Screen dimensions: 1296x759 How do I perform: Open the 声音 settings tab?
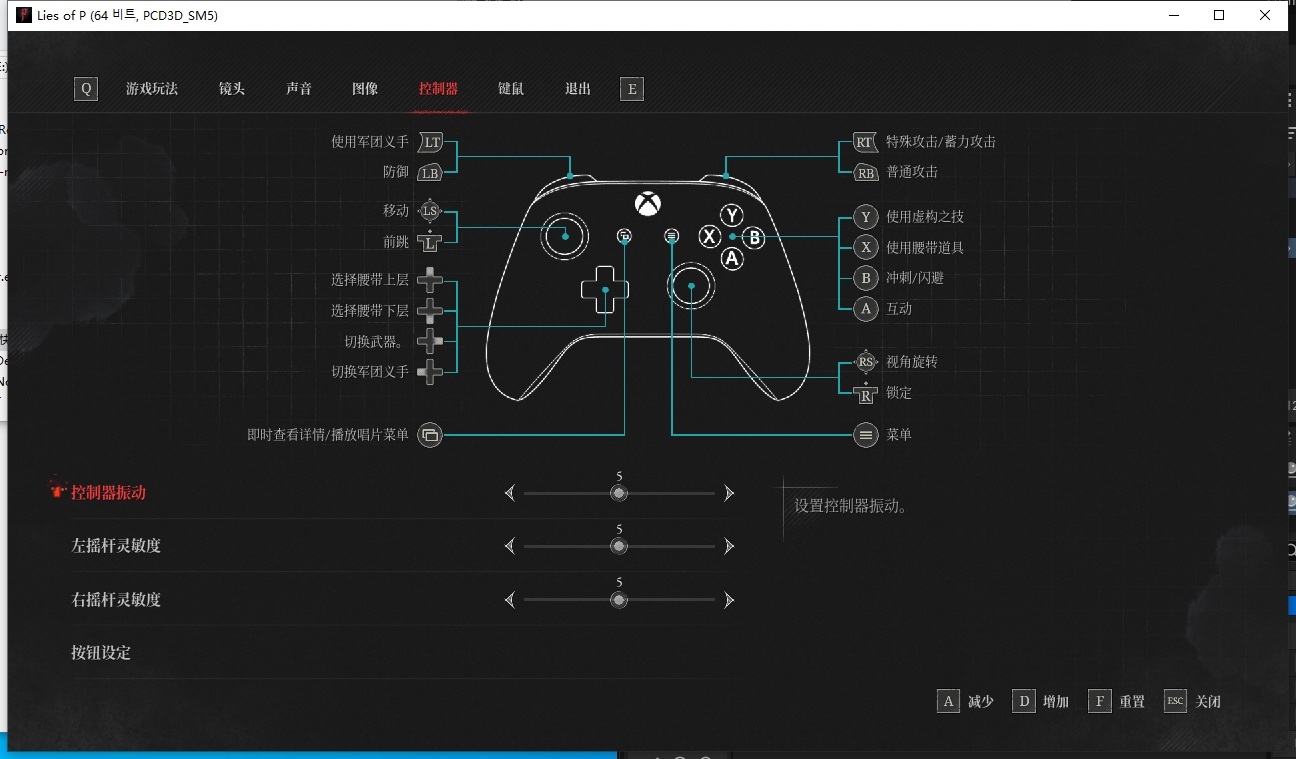[x=299, y=89]
